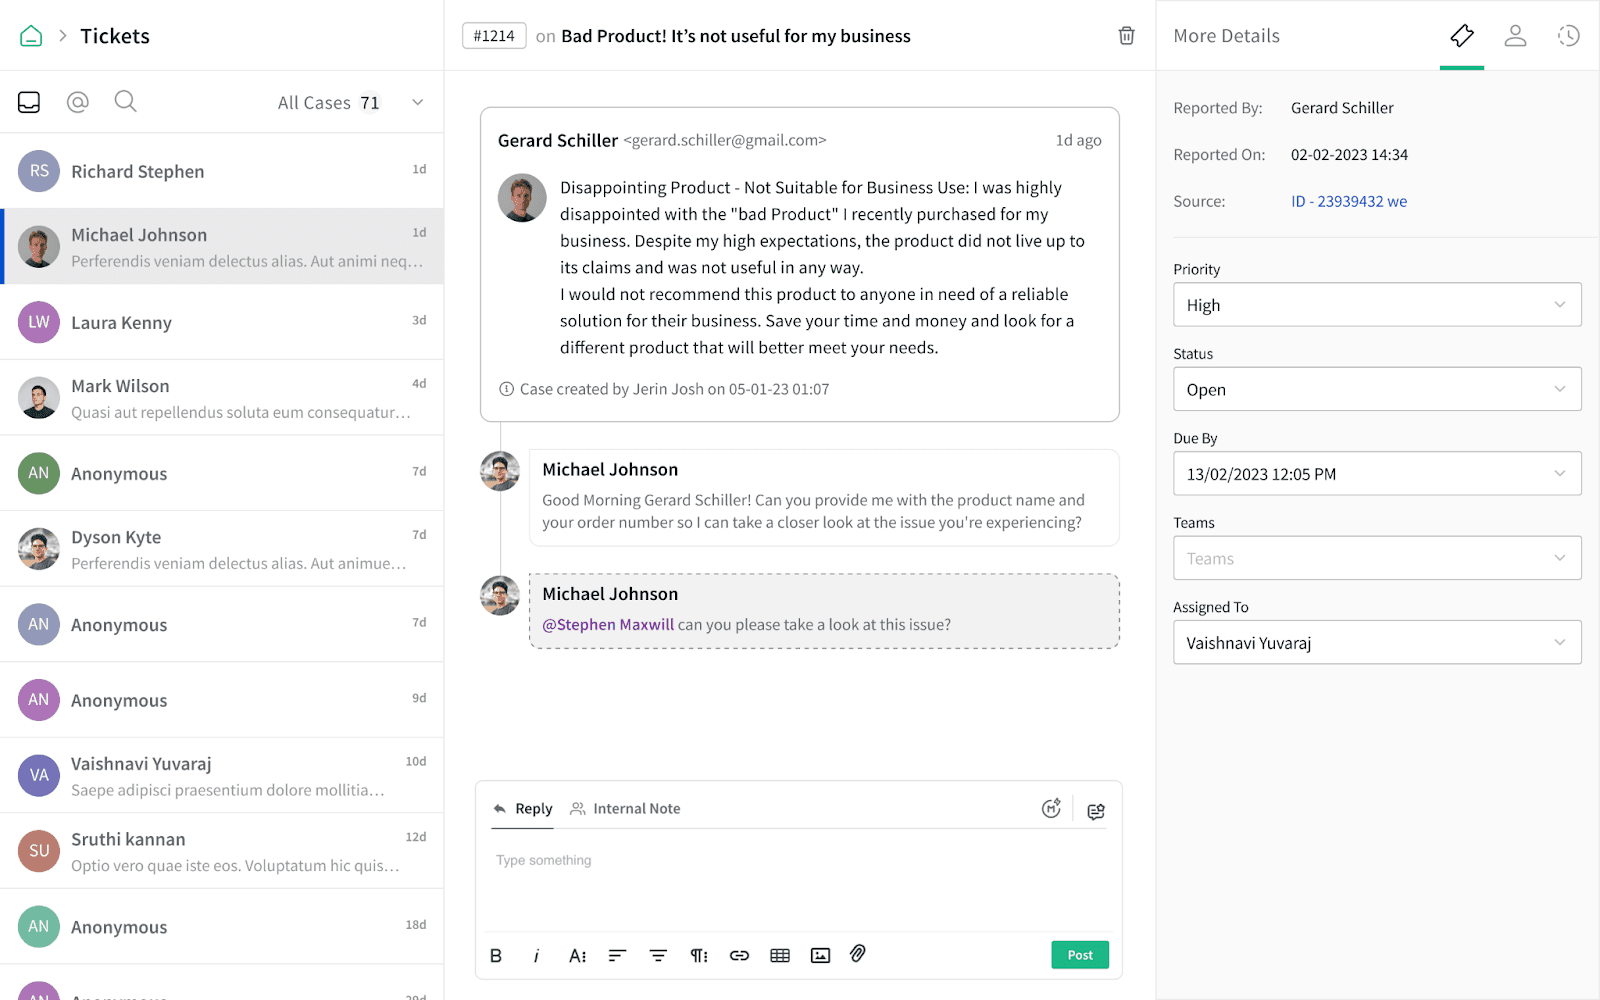Select the contact person details tab
This screenshot has height=1000, width=1600.
click(1515, 36)
